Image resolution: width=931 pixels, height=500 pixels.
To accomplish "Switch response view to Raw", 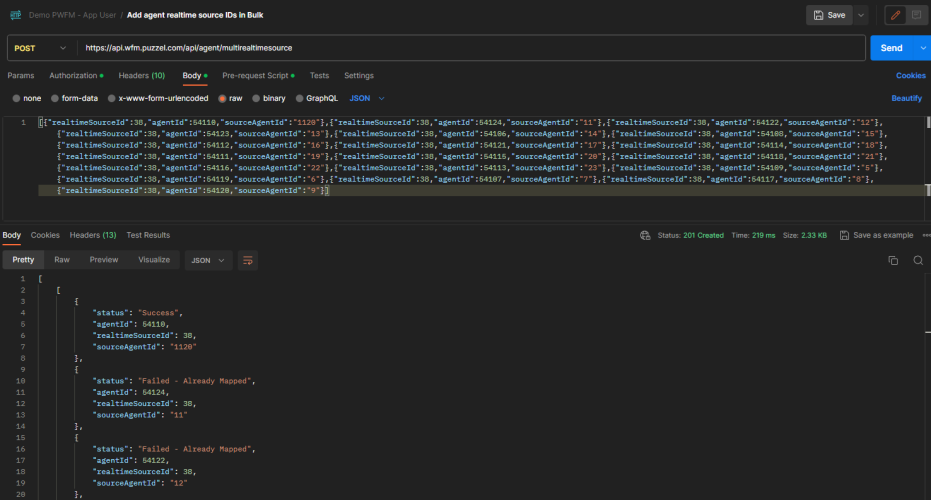I will point(62,260).
